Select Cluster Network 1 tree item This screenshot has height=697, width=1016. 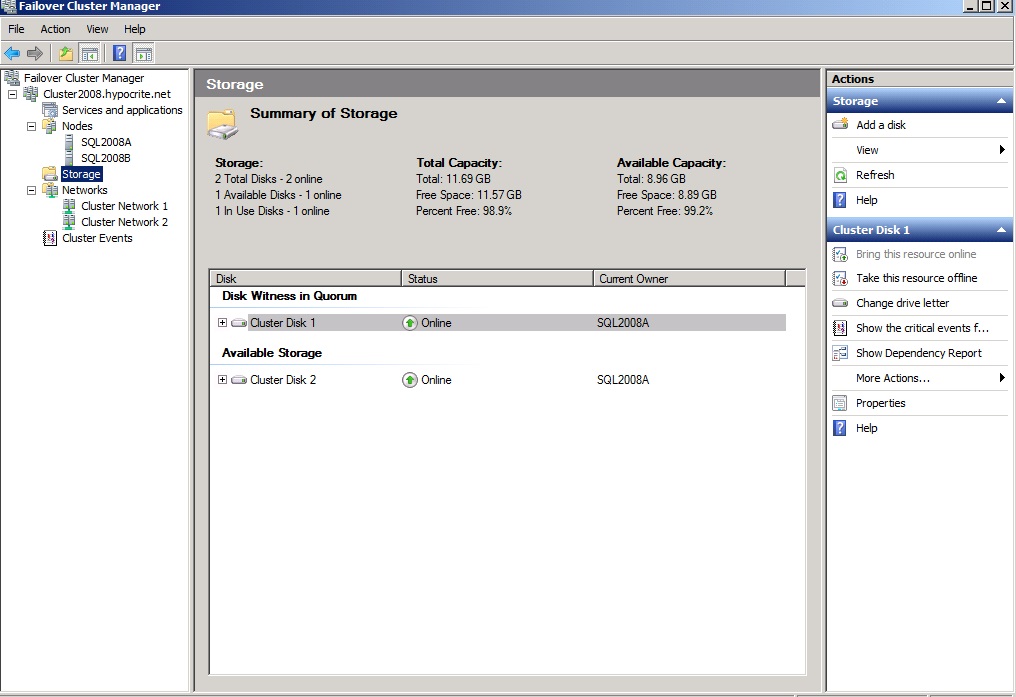tap(124, 206)
